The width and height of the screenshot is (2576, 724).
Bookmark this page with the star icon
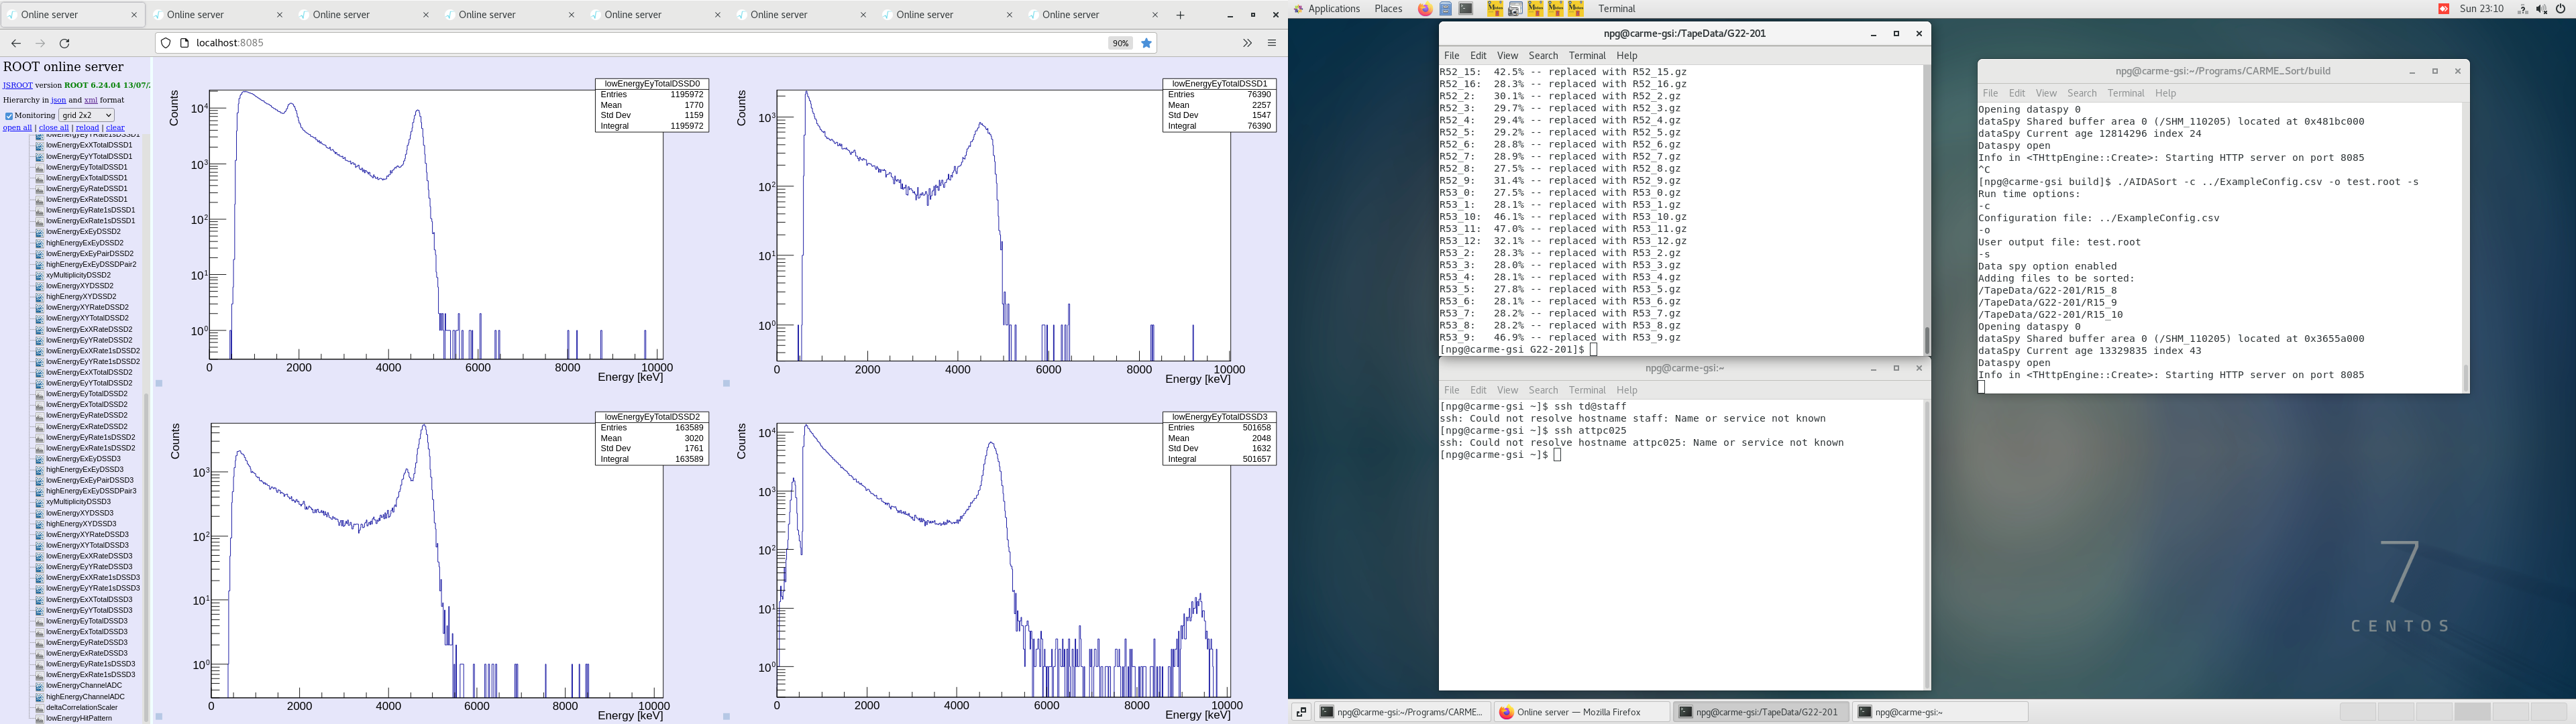[1147, 43]
